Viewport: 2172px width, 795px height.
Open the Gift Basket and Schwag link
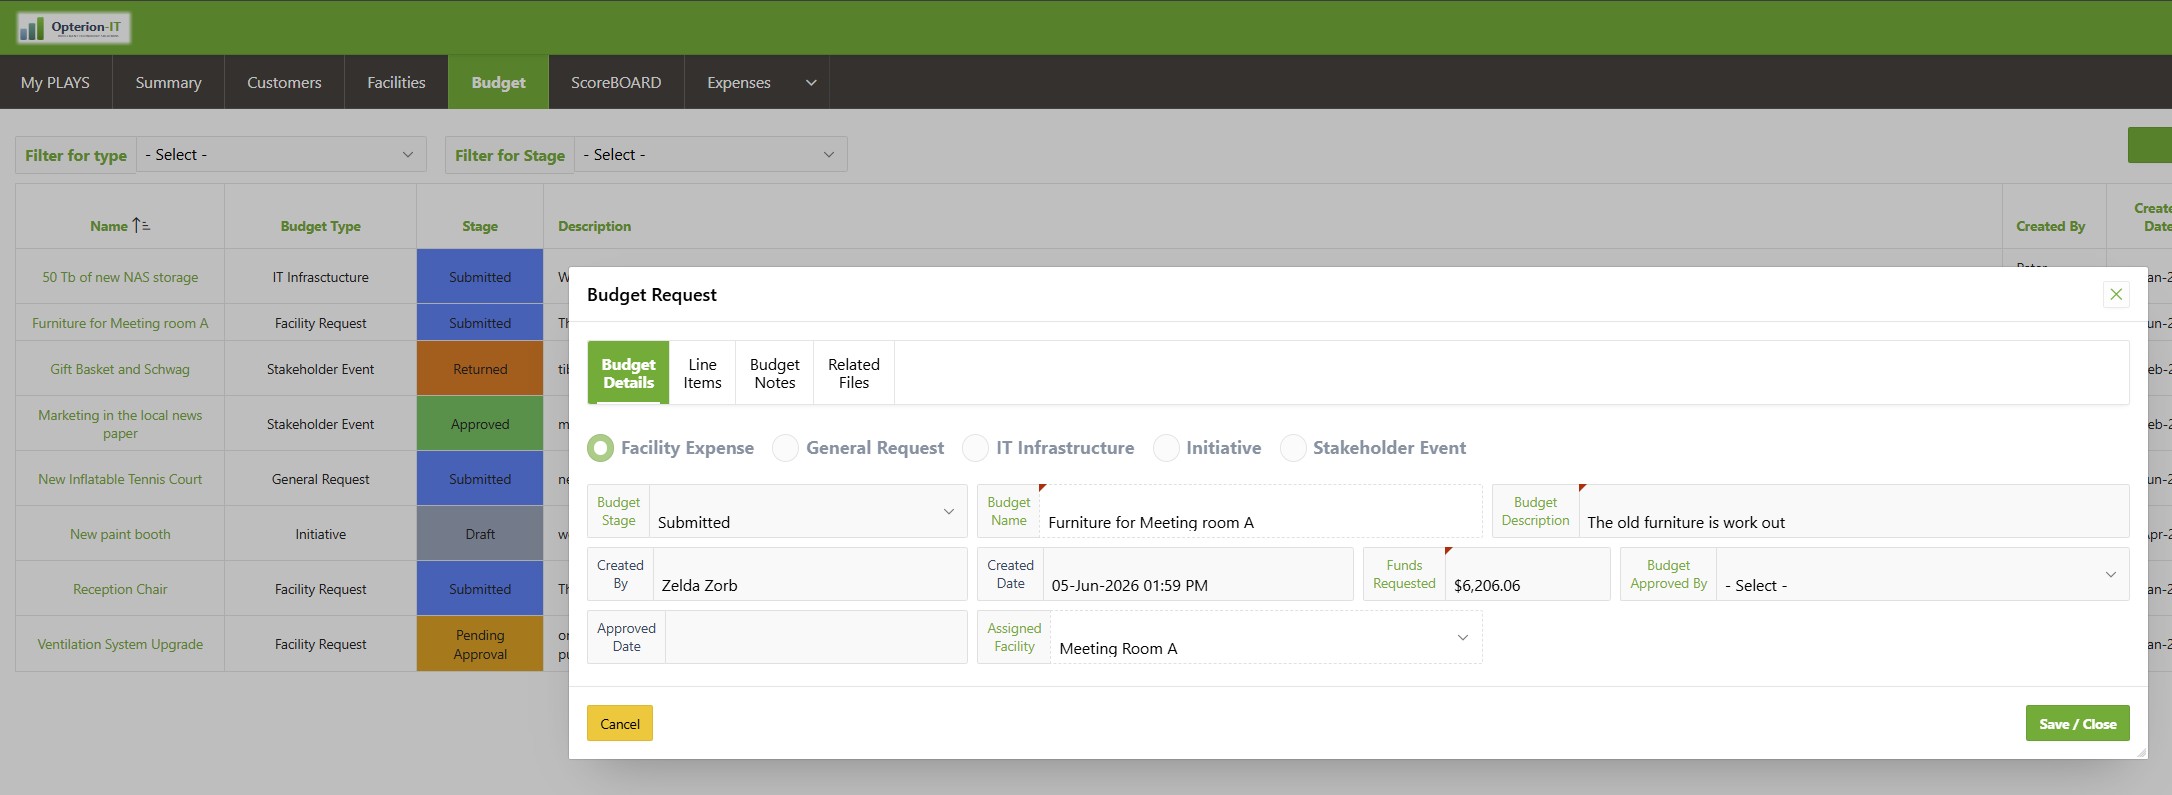[x=120, y=369]
